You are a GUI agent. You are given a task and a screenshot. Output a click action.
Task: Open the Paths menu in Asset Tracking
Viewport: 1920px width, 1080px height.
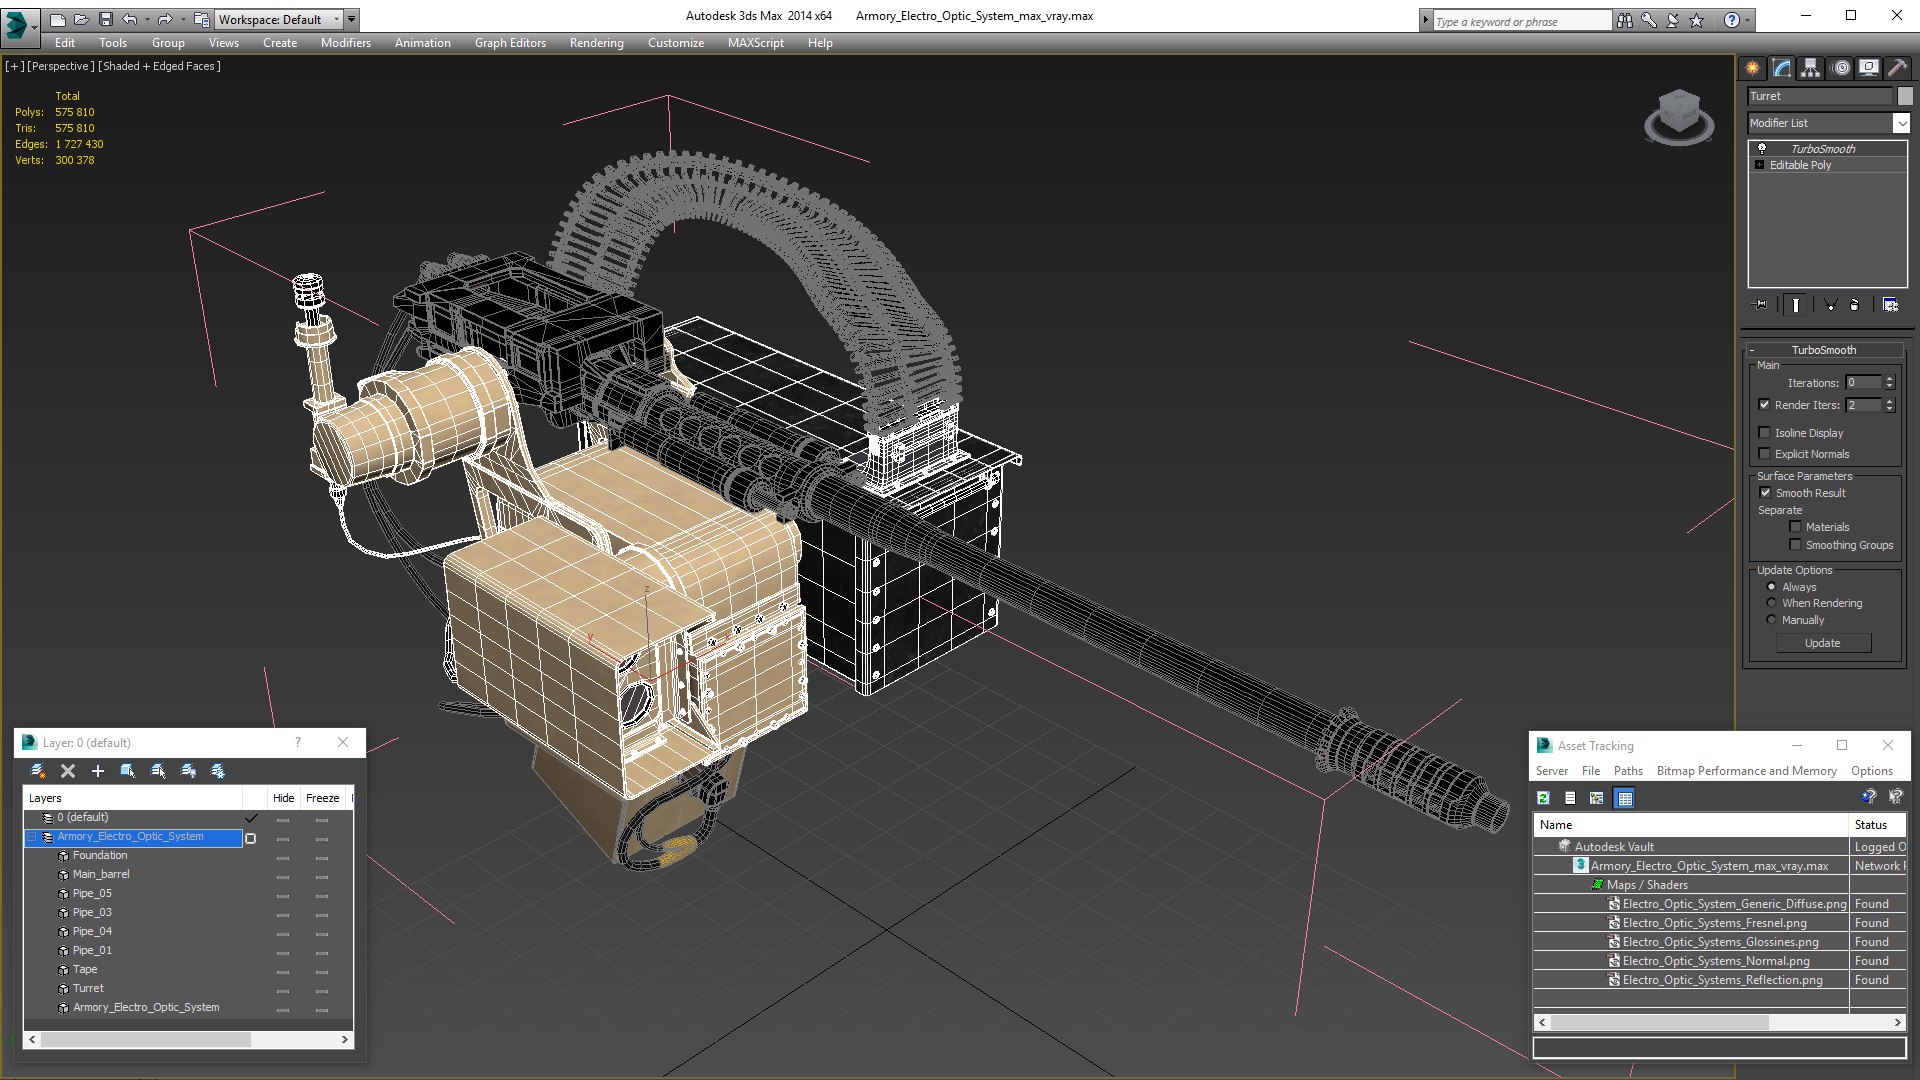pos(1628,771)
